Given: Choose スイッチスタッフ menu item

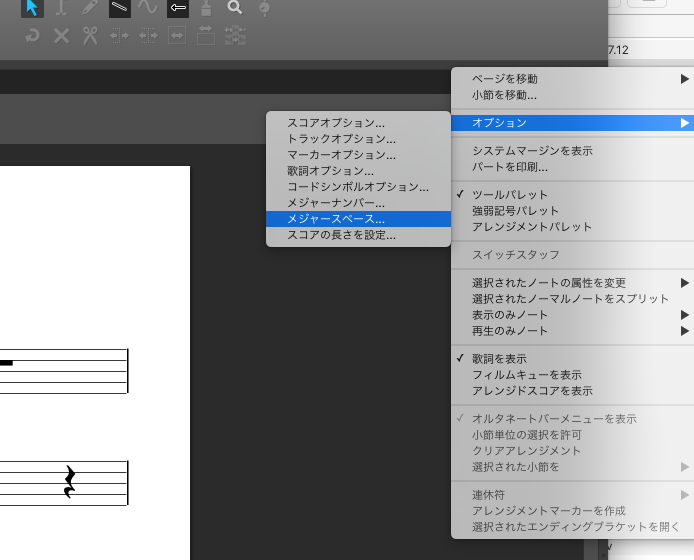Looking at the screenshot, I should click(572, 255).
